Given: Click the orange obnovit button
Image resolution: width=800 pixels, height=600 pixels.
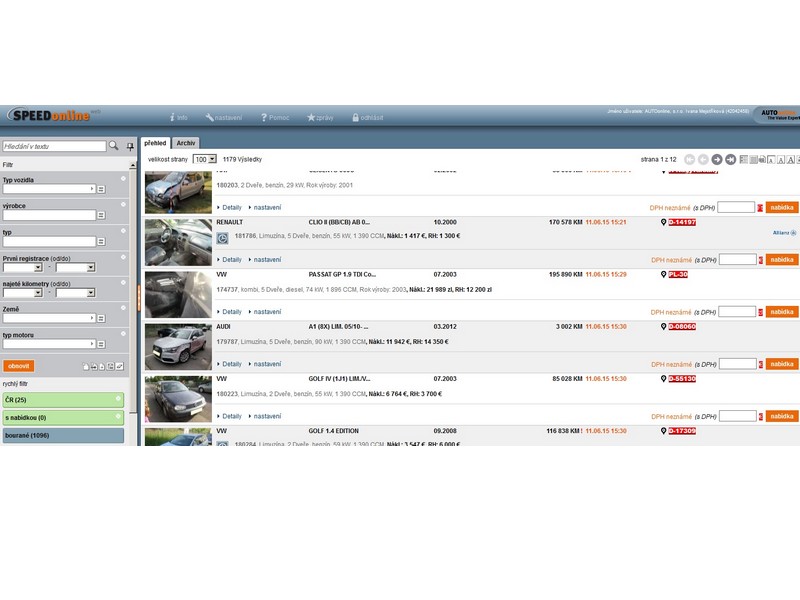Looking at the screenshot, I should 19,366.
